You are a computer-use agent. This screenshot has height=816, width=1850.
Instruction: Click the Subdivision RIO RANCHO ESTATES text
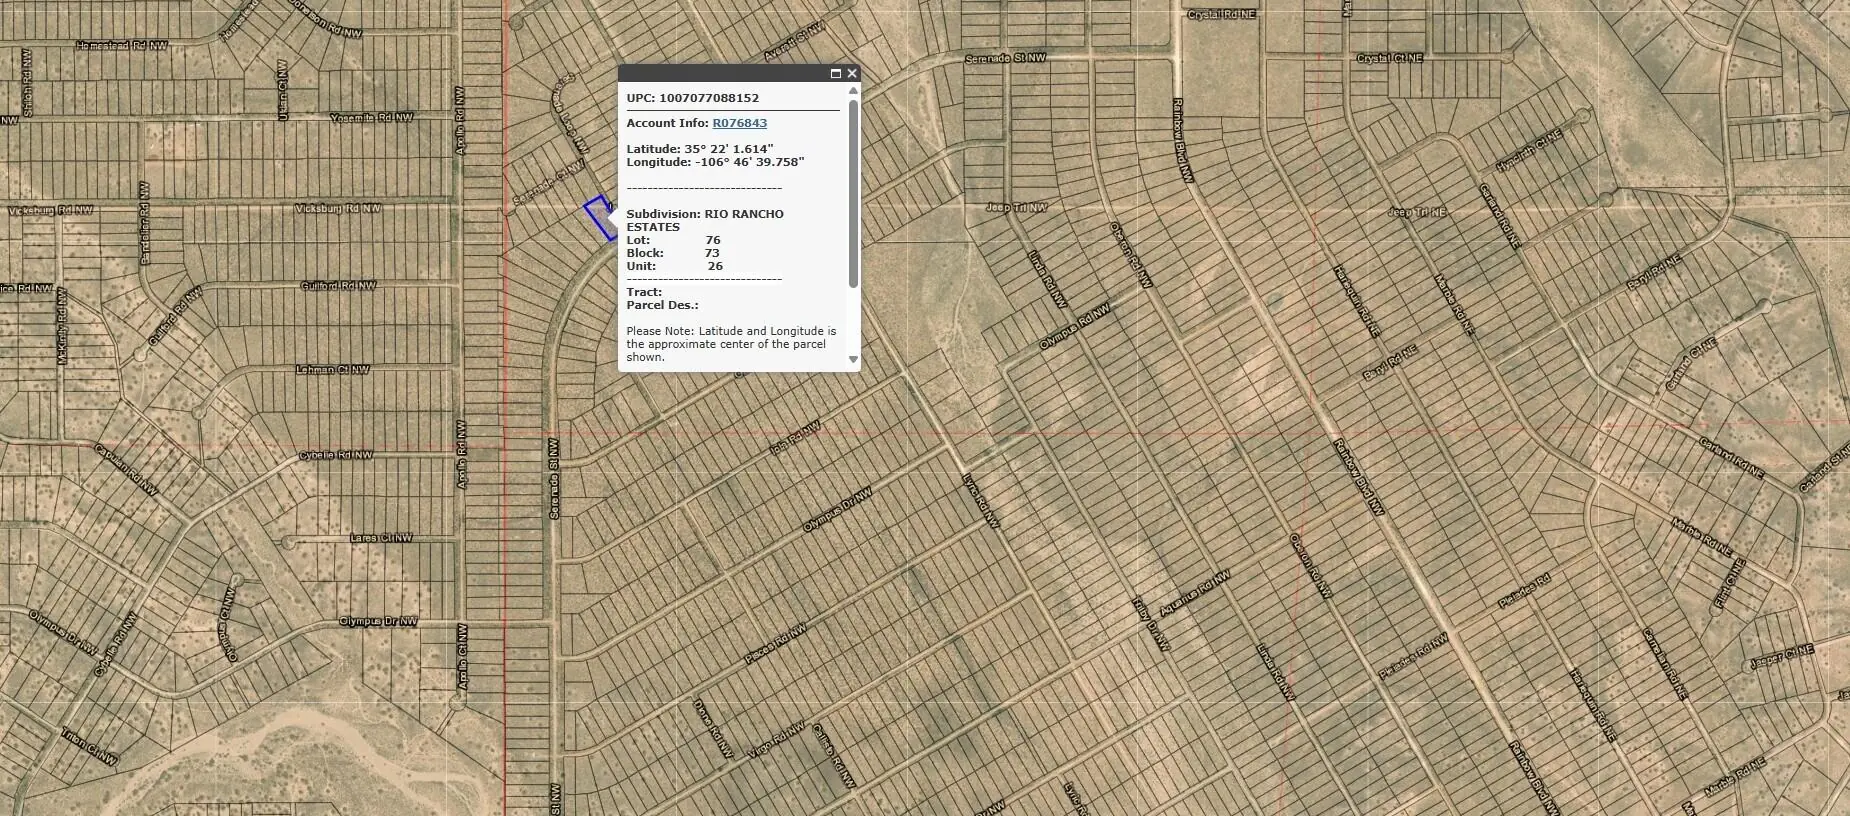pos(705,220)
